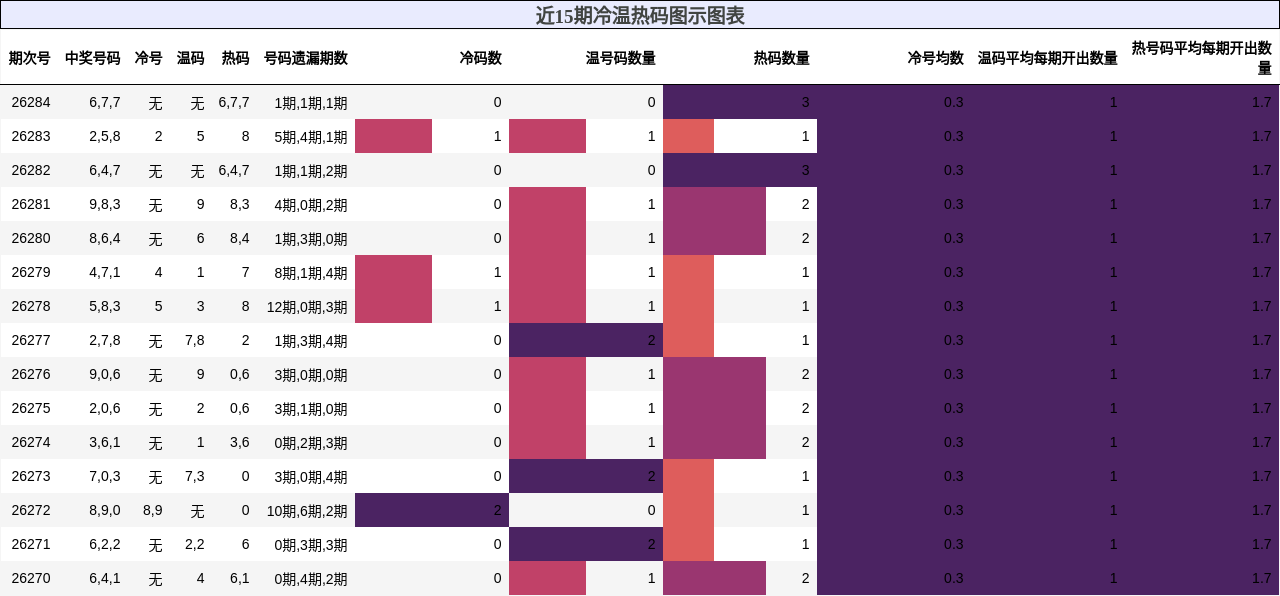Click warm count bar in row 26271
Viewport: 1280px width, 596px height.
click(586, 544)
